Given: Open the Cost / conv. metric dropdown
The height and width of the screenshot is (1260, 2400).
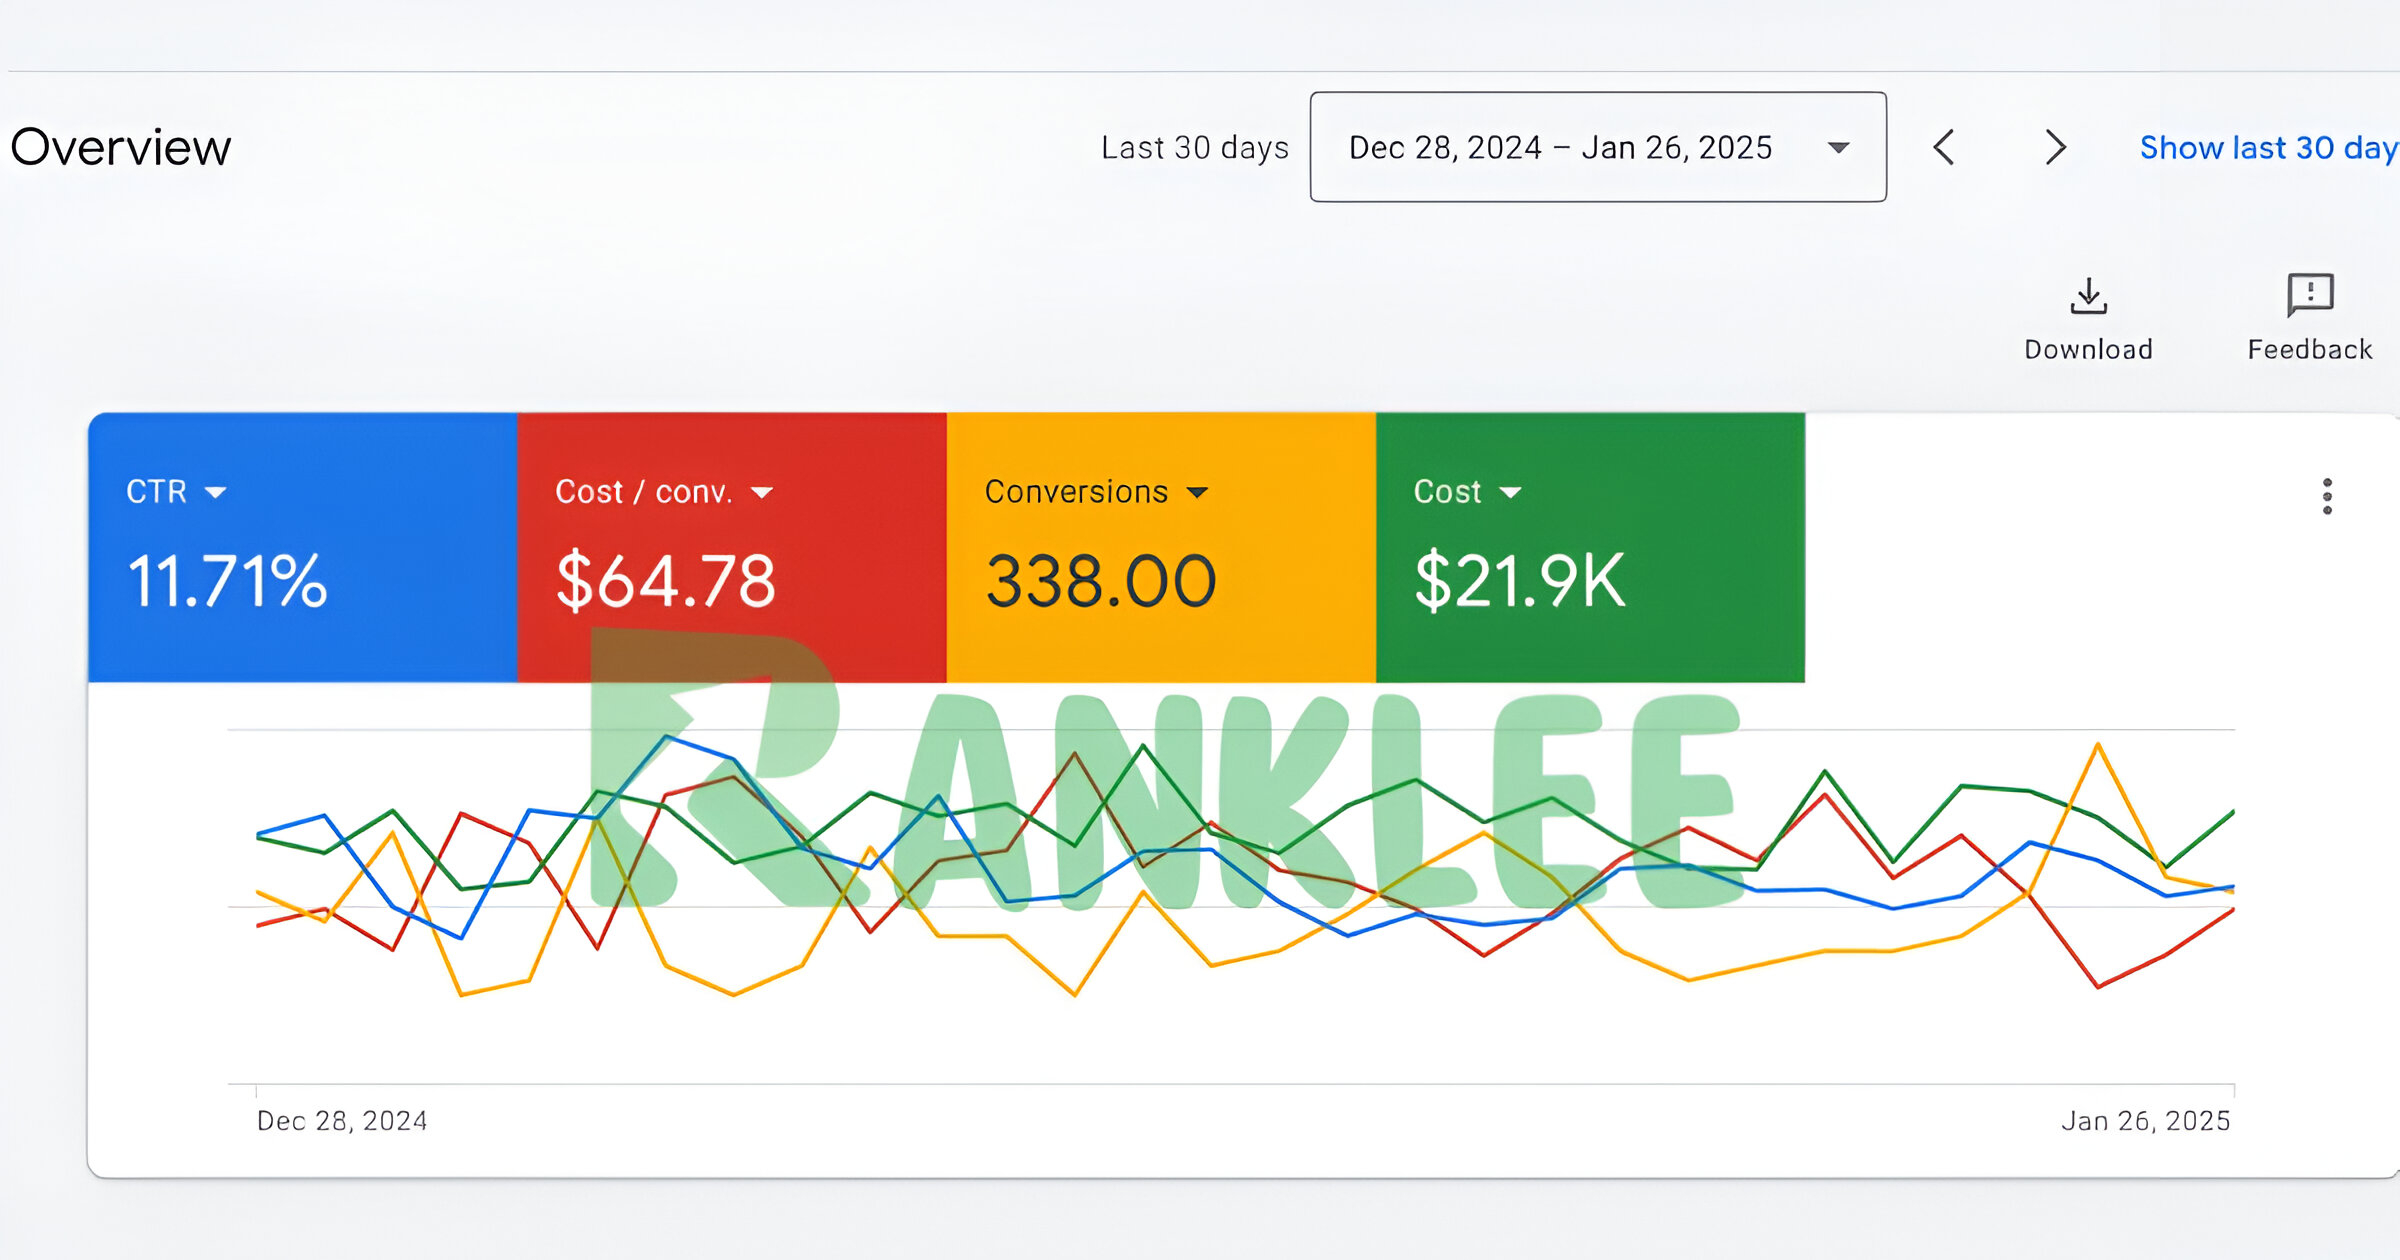Looking at the screenshot, I should pyautogui.click(x=762, y=492).
